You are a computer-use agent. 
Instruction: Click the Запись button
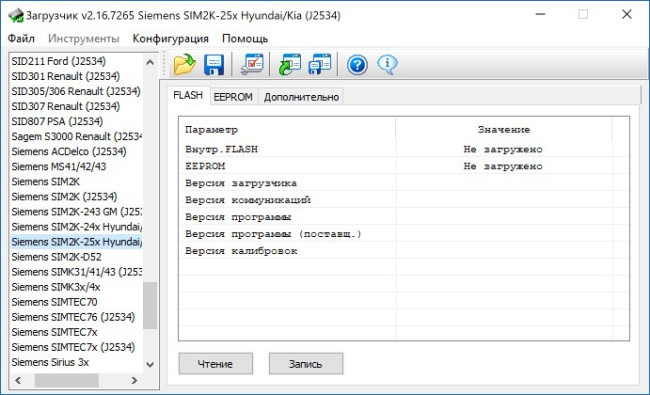(x=306, y=364)
